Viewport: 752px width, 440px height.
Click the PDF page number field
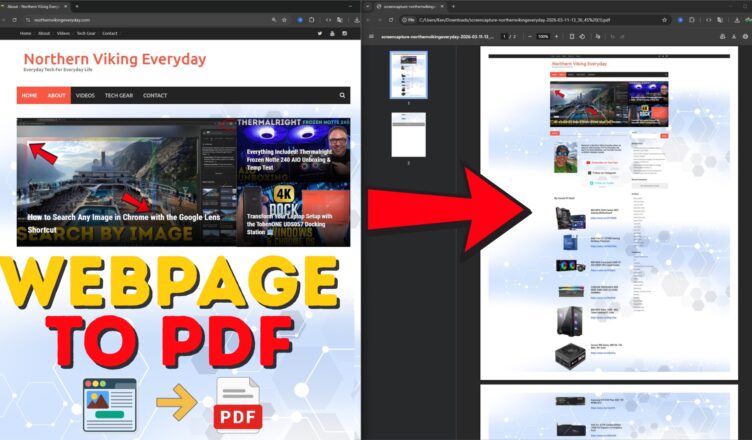504,36
